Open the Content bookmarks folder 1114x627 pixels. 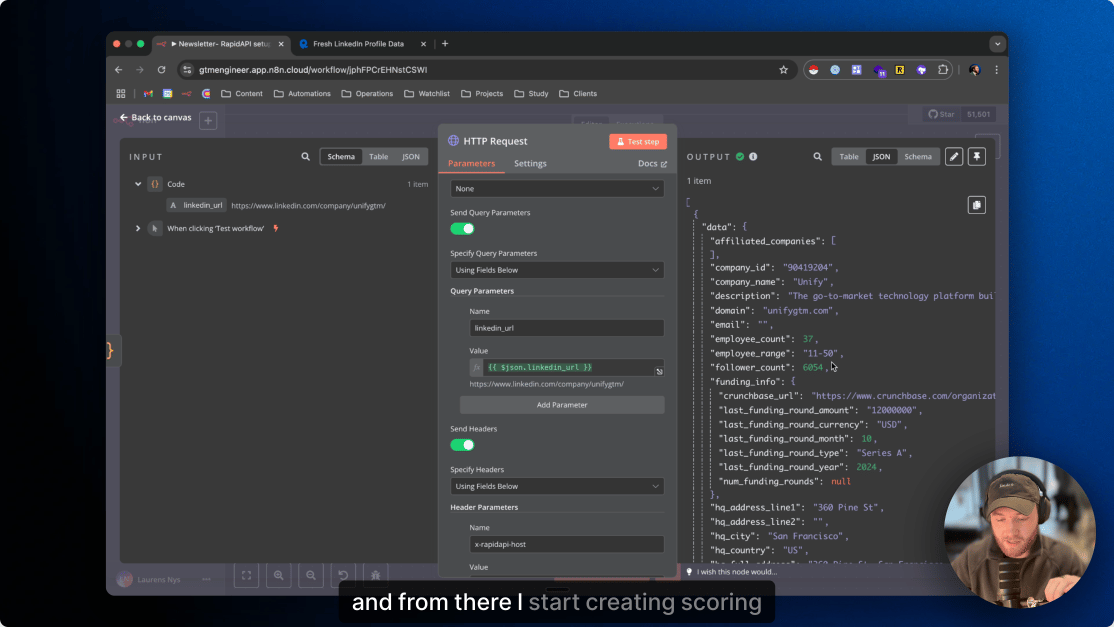[242, 94]
